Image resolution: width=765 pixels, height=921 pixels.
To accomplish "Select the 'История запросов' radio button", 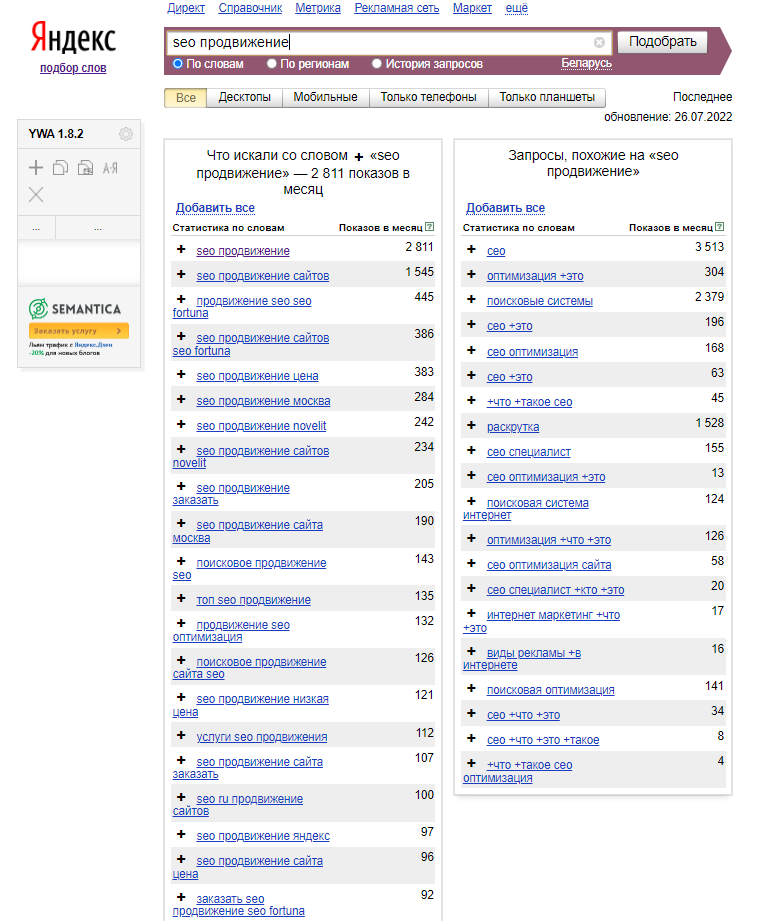I will coord(377,64).
